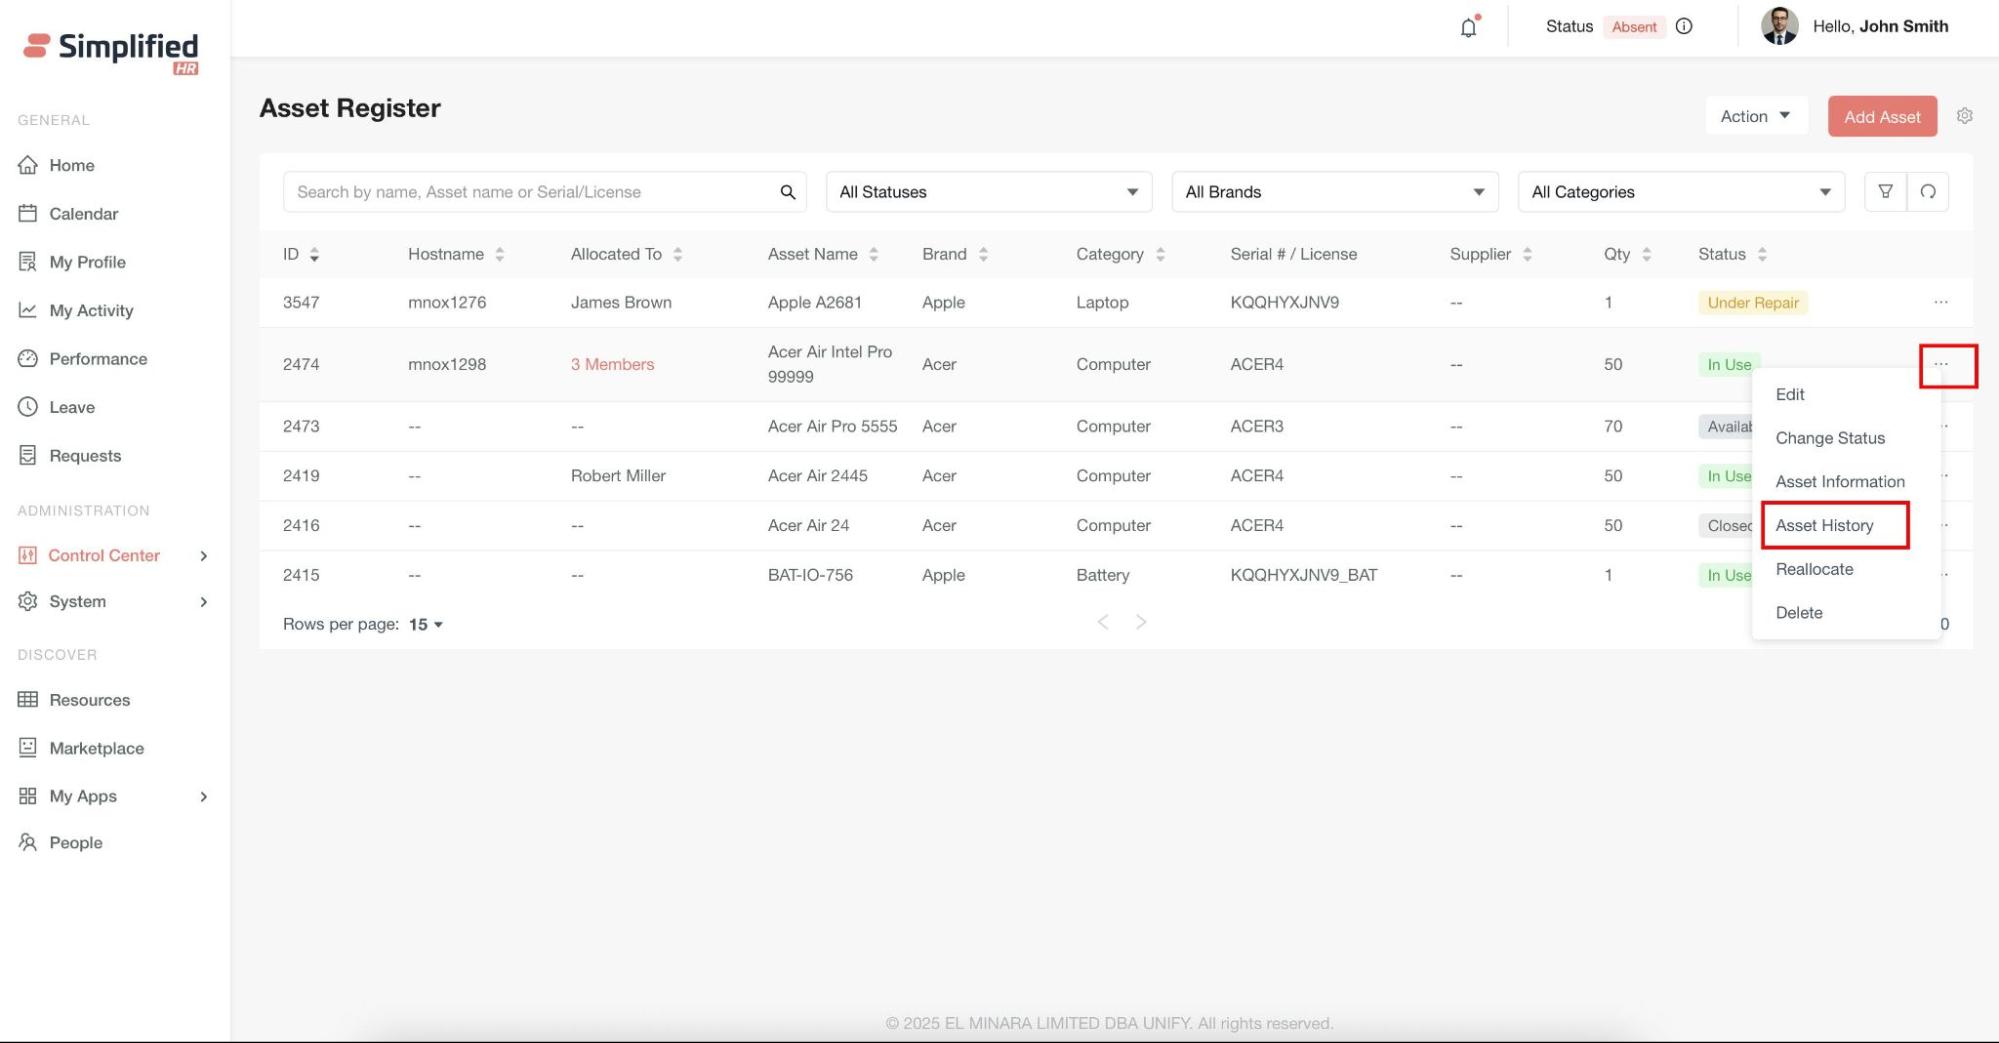The width and height of the screenshot is (1999, 1043).
Task: Open the settings gear beside Add Asset
Action: (x=1964, y=116)
